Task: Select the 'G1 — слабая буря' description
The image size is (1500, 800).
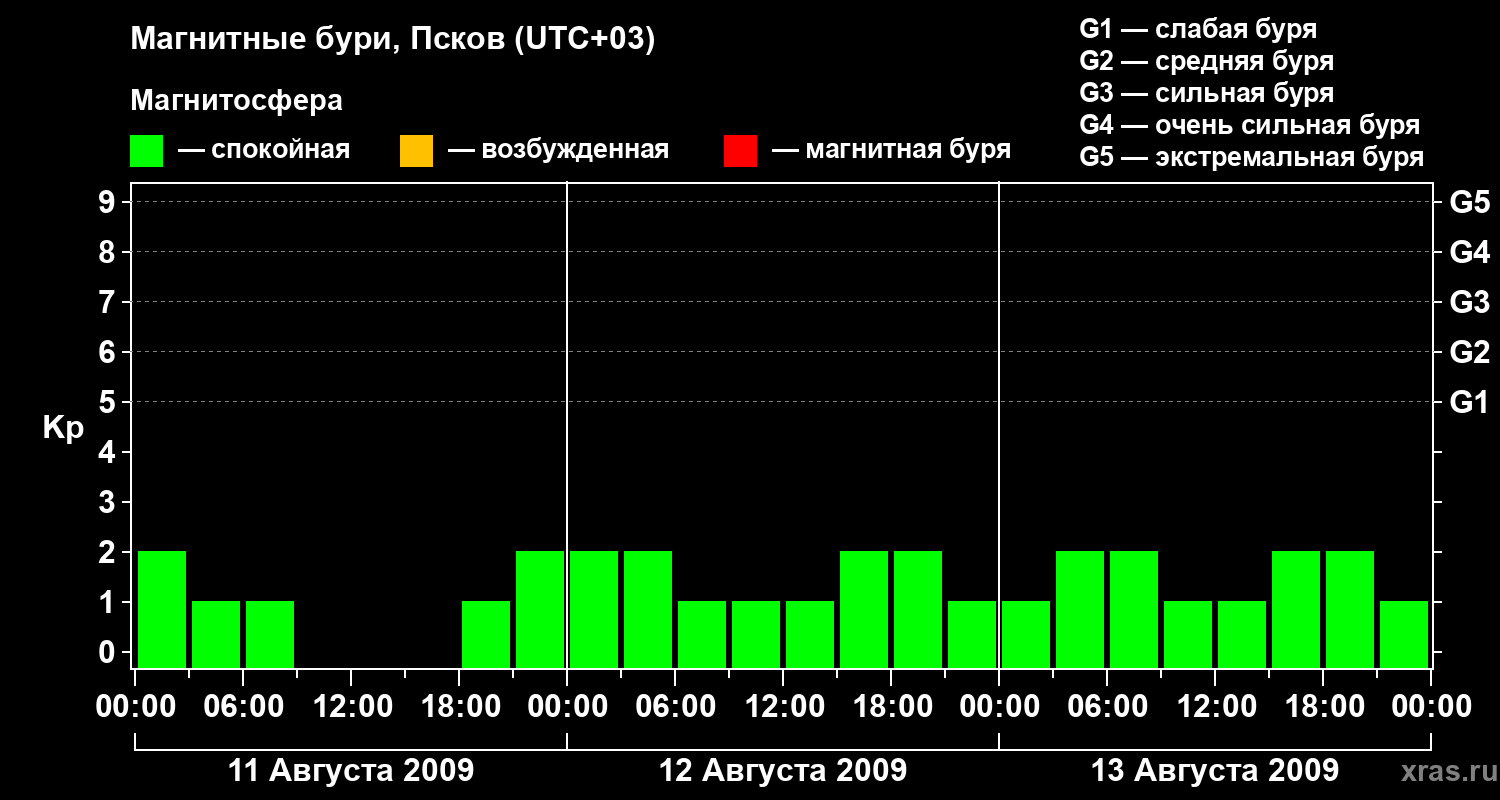Action: (1198, 29)
